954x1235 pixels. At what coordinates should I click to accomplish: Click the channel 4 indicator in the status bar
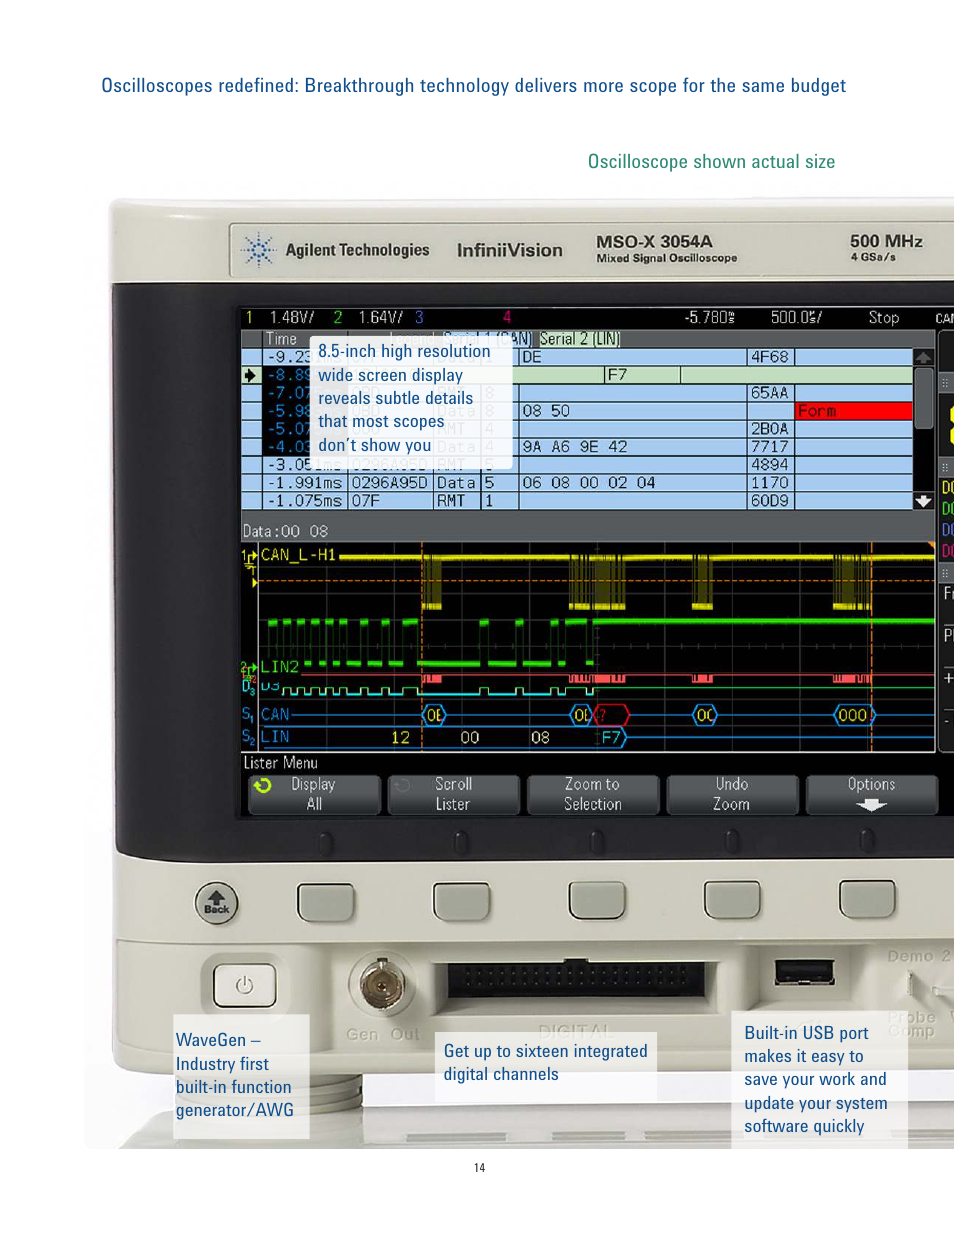(507, 317)
